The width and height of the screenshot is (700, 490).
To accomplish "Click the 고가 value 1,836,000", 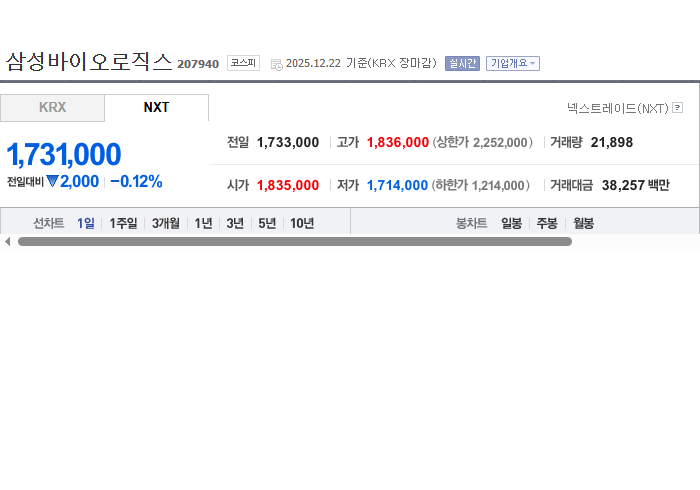I will tap(398, 142).
